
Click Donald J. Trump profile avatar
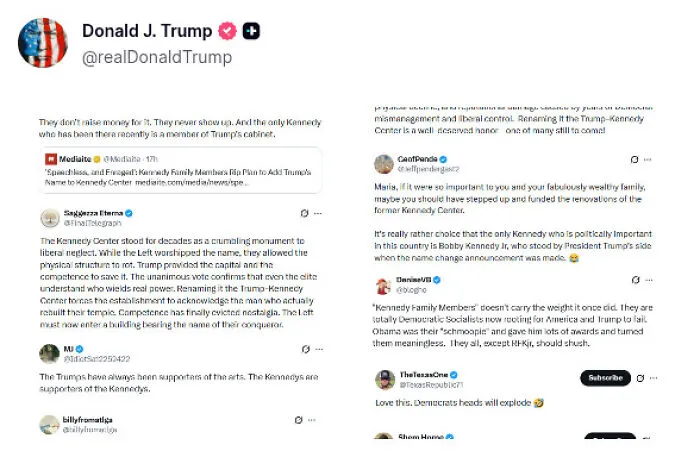[43, 43]
